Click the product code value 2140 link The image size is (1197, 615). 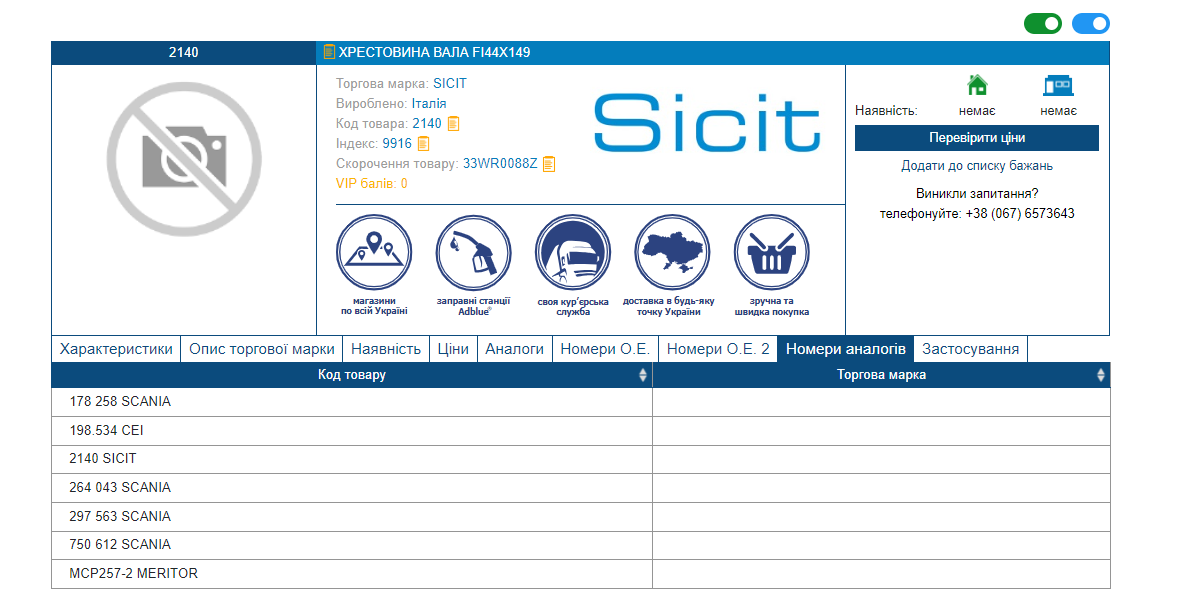427,124
